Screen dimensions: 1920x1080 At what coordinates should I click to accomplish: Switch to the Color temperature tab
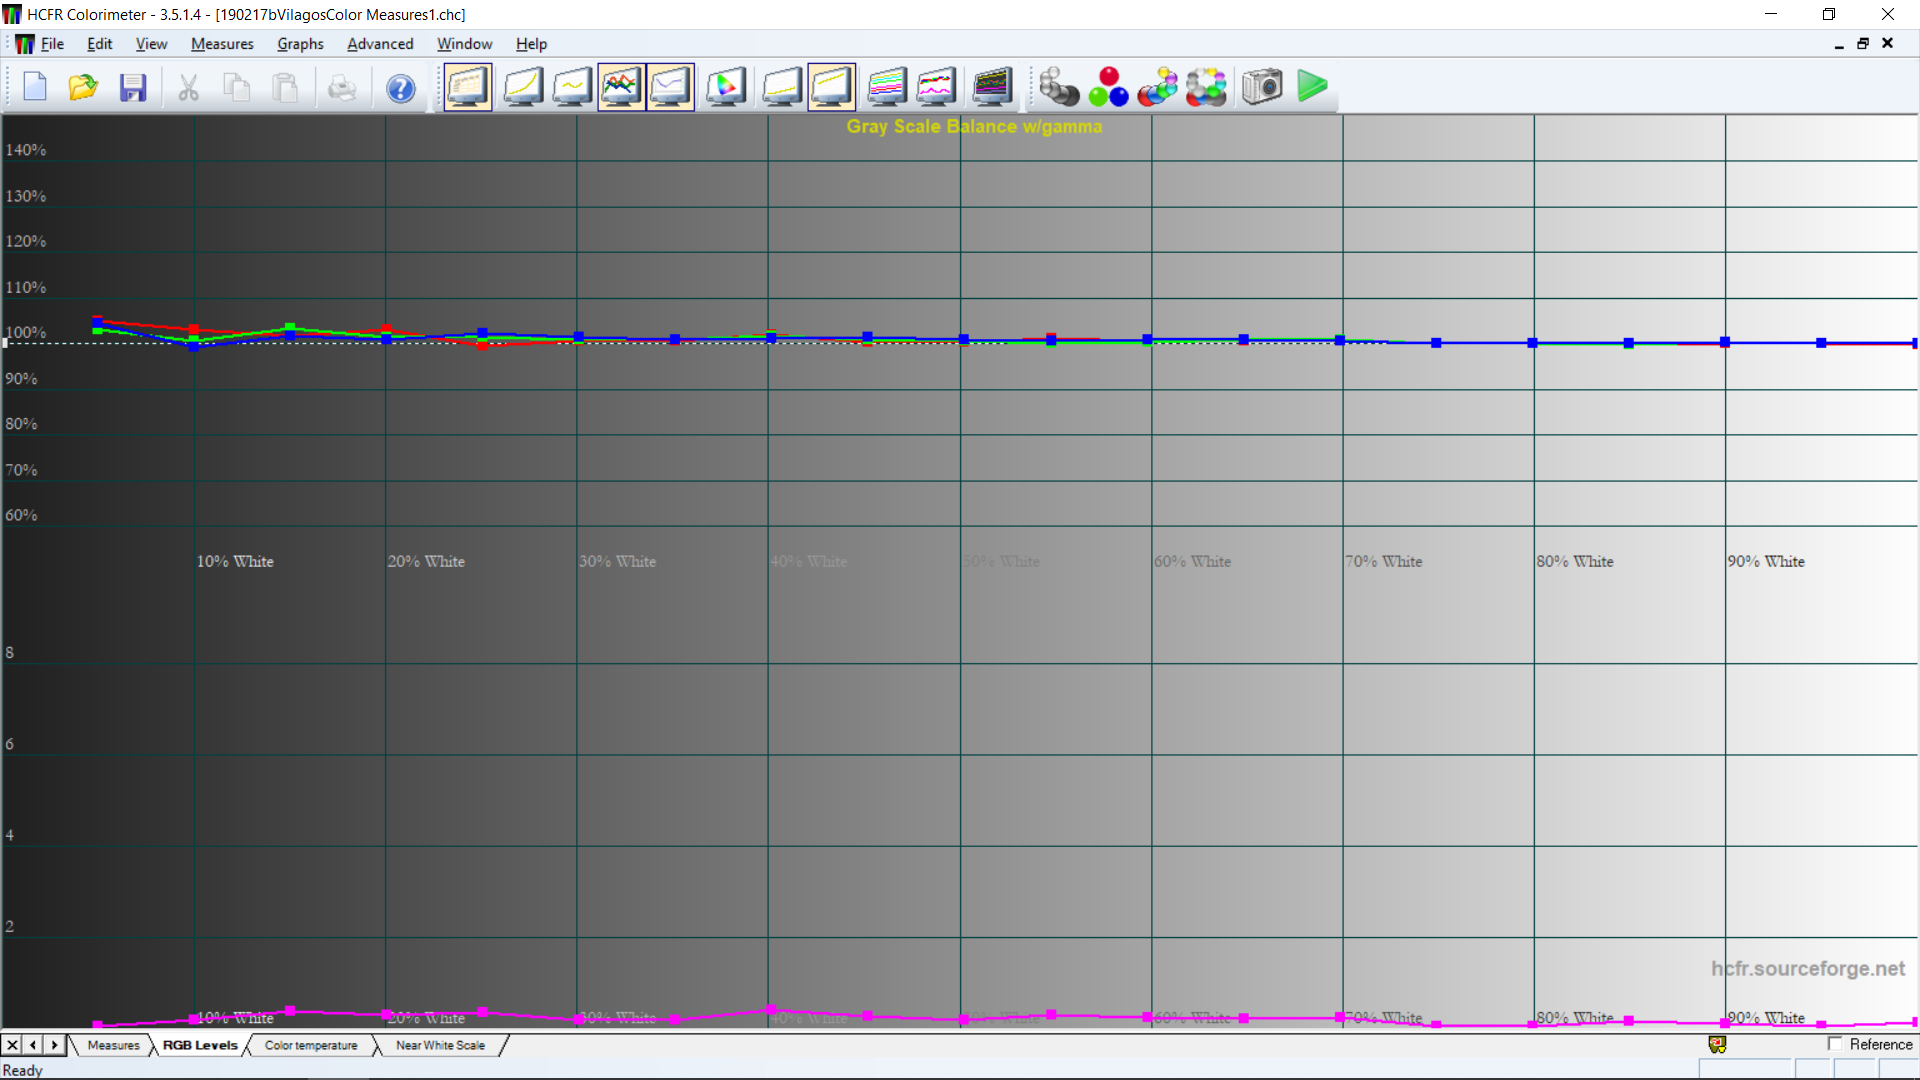pyautogui.click(x=311, y=1045)
